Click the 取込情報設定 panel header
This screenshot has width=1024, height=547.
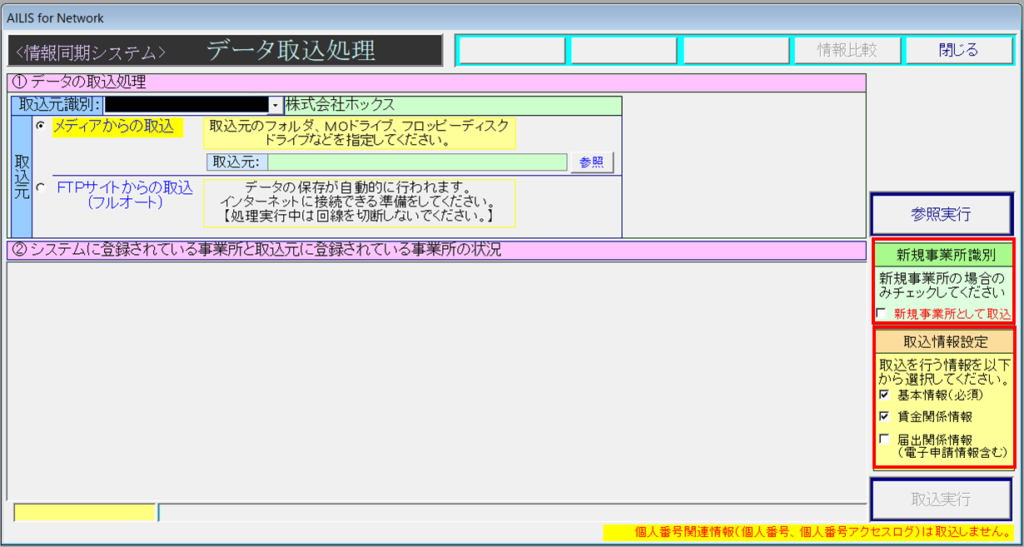pos(941,341)
